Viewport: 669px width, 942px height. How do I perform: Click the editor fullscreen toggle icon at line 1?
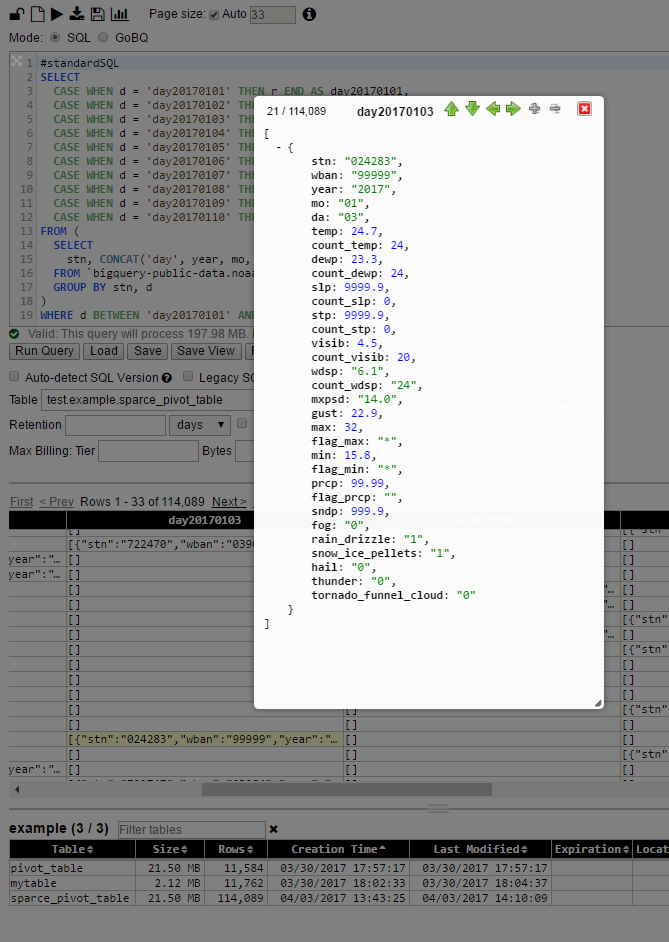(x=17, y=61)
